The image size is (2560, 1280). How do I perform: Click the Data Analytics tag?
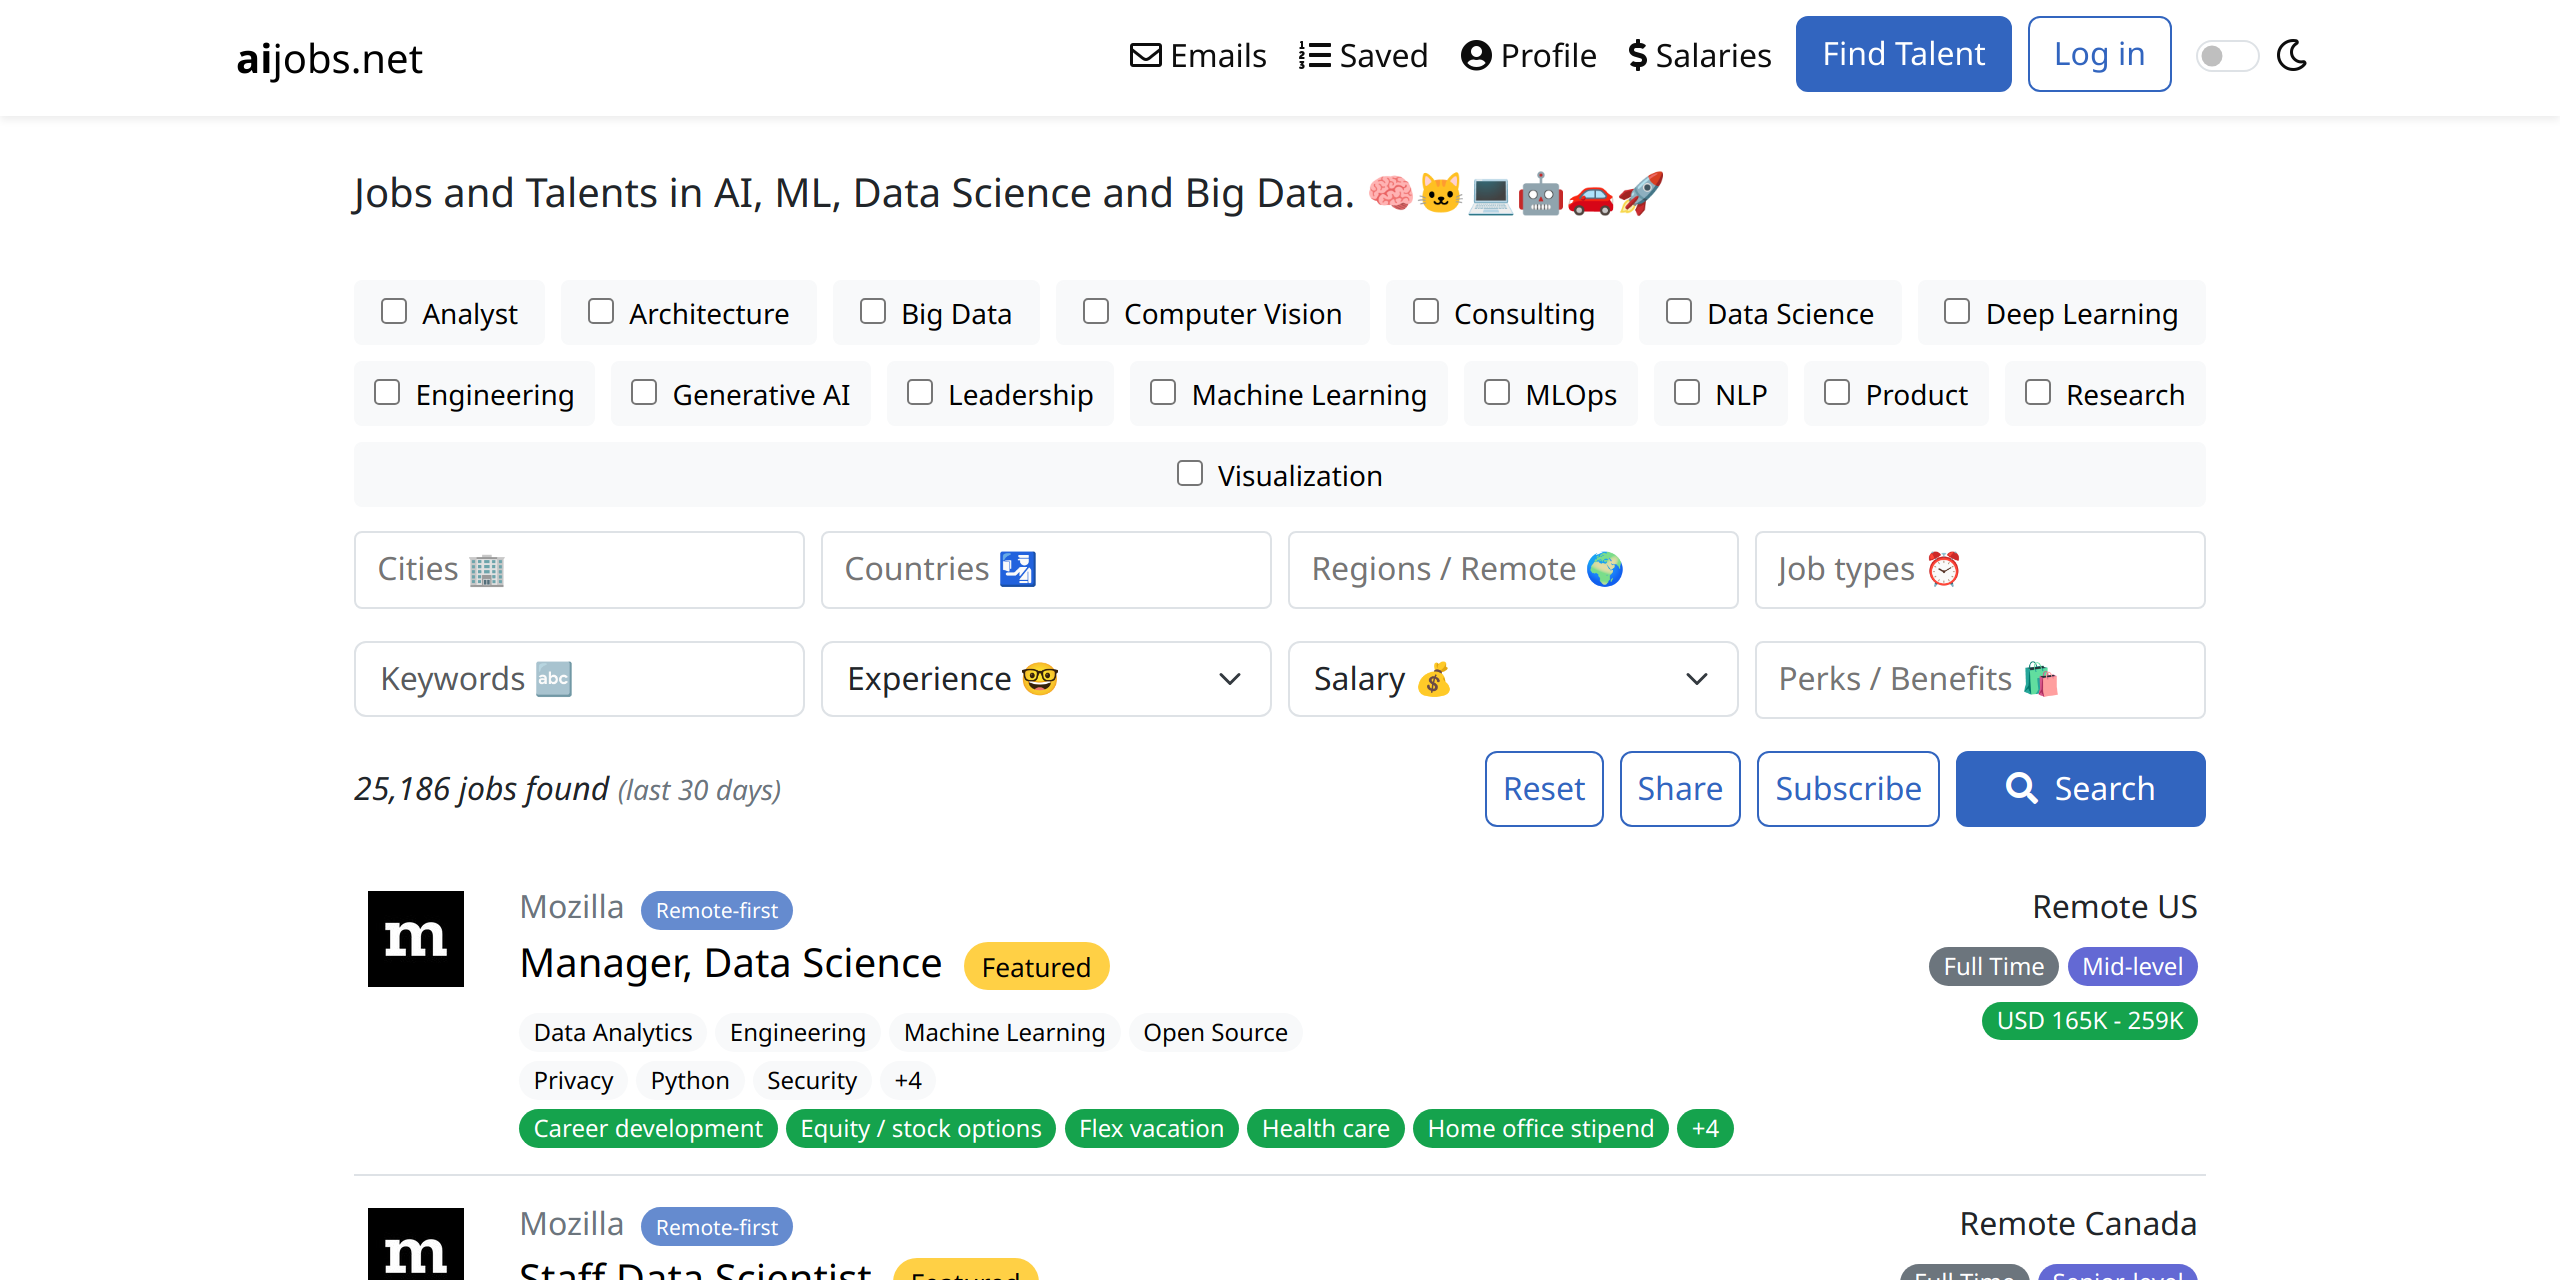coord(613,1032)
